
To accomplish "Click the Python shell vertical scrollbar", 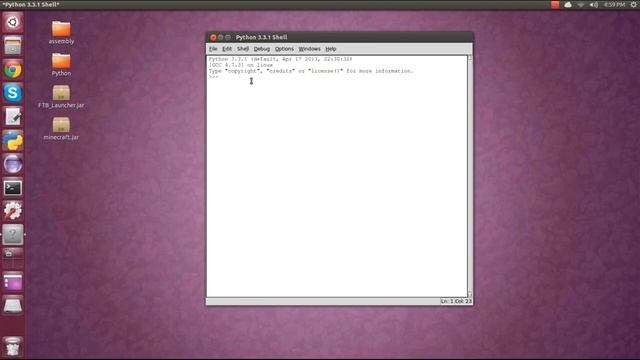I will (470, 176).
